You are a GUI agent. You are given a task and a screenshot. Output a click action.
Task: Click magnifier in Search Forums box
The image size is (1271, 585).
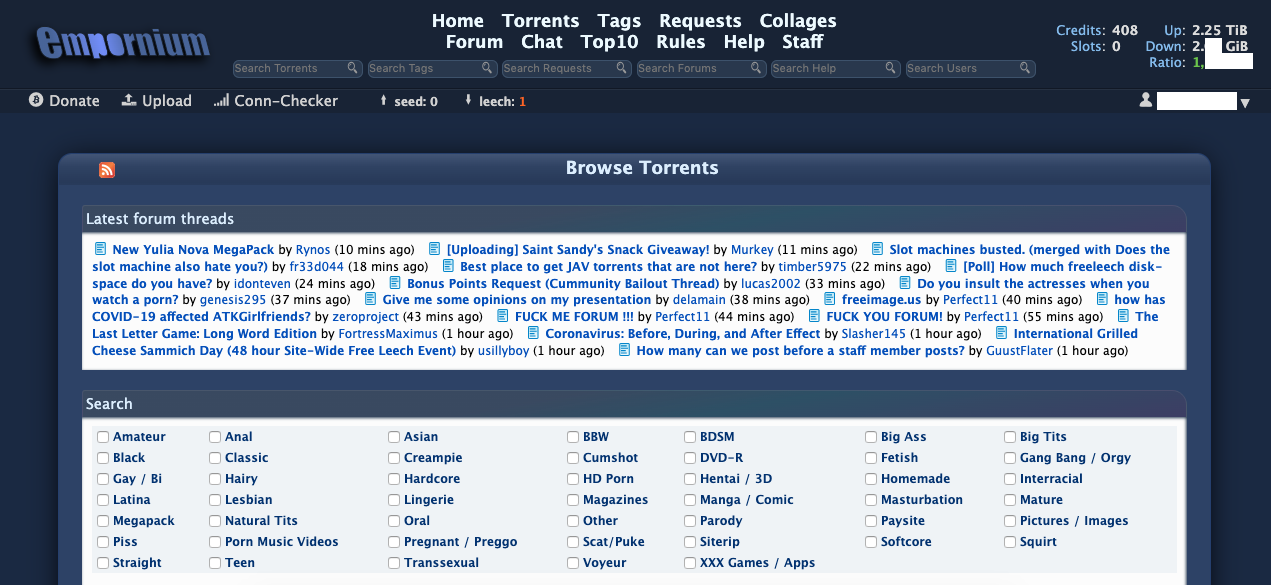click(x=757, y=68)
